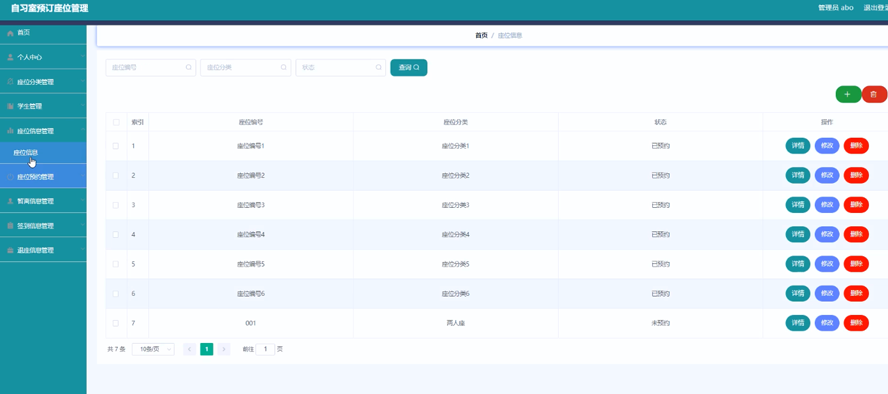Viewport: 888px width, 394px height.
Task: Click the icon beside 退座信息管理
Action: click(10, 250)
